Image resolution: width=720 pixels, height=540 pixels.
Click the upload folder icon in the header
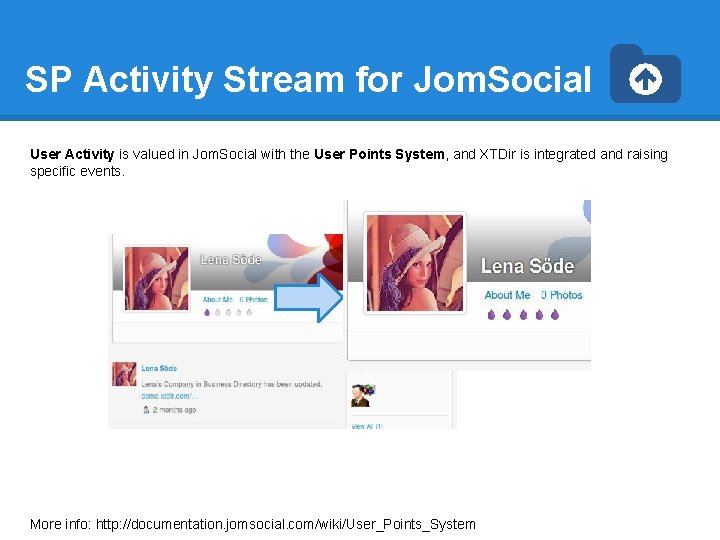pyautogui.click(x=645, y=73)
